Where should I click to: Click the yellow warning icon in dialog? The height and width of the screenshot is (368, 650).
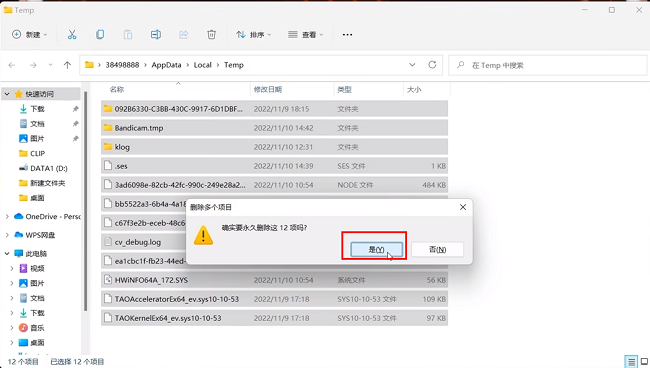pyautogui.click(x=203, y=235)
